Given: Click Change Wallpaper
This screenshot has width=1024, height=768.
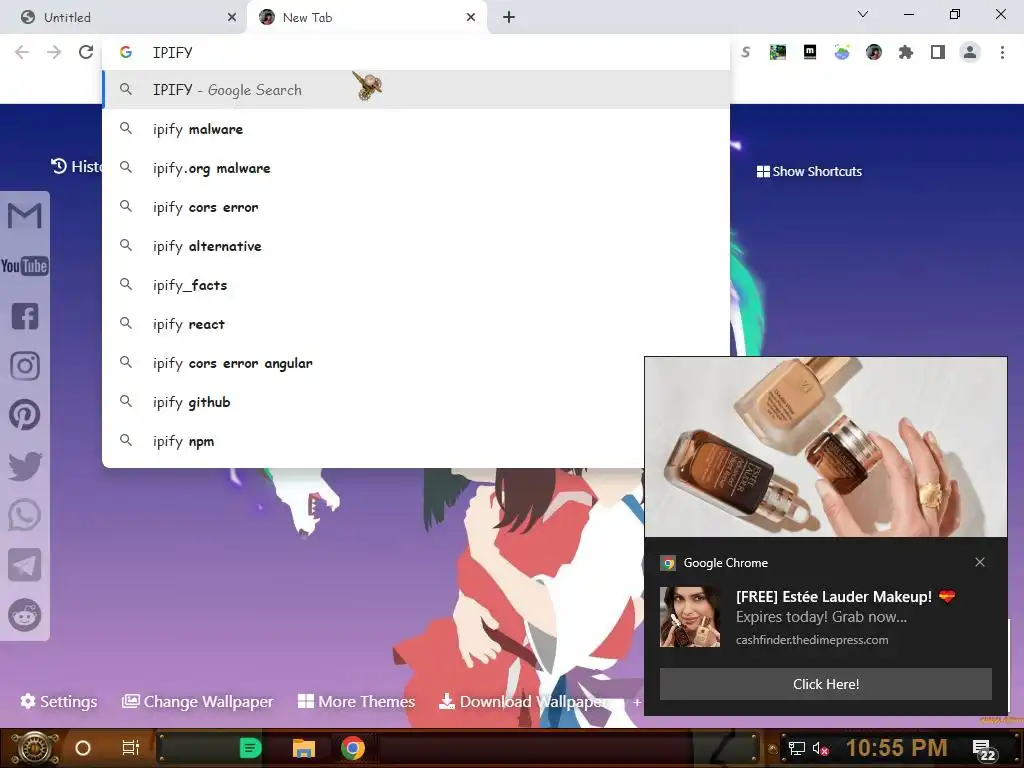Looking at the screenshot, I should (x=197, y=701).
